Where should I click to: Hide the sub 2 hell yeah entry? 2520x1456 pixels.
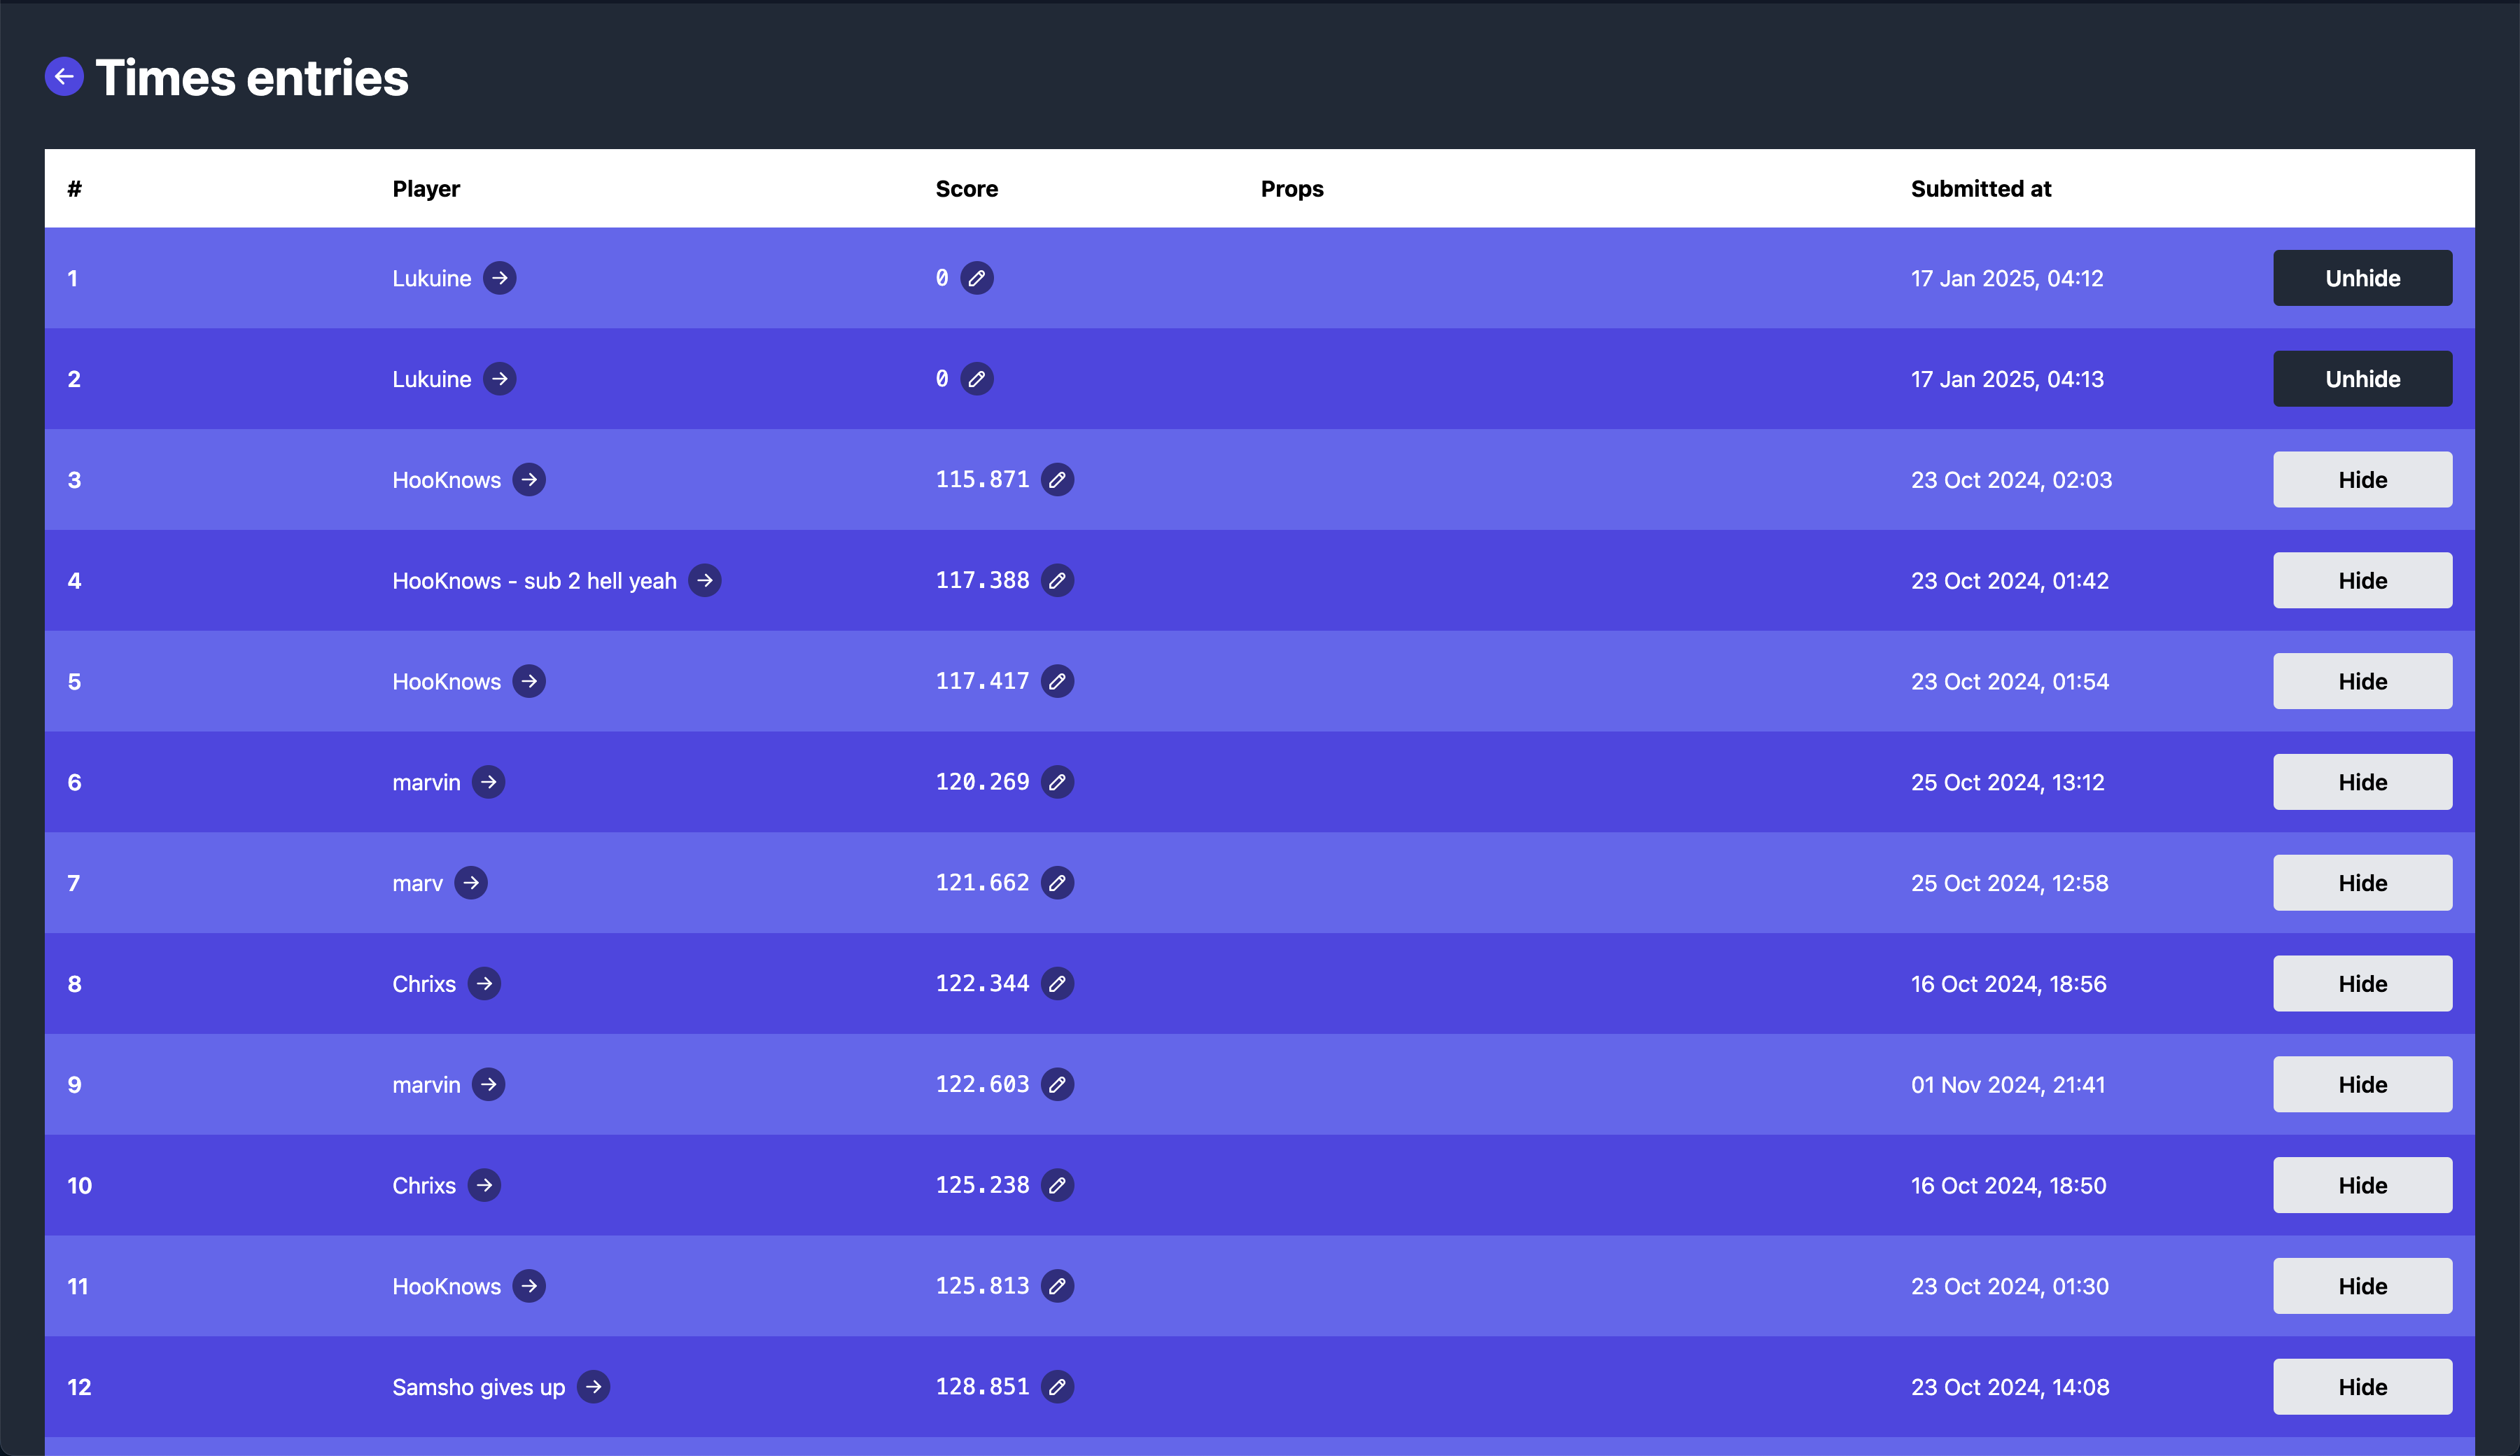(x=2362, y=580)
